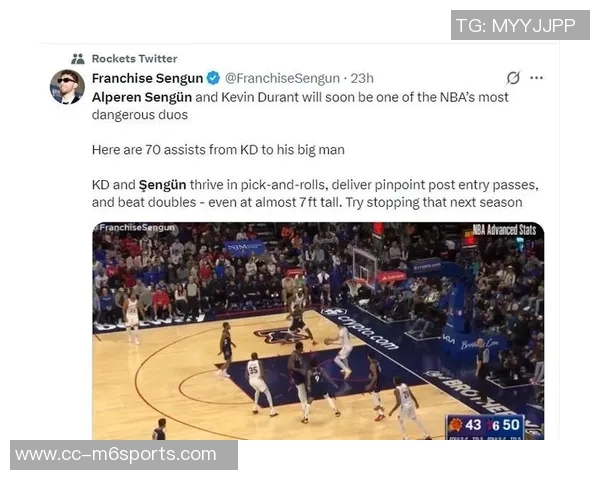The height and width of the screenshot is (480, 600).
Task: Click bold Alperen Sengün at tweet start
Action: pyautogui.click(x=142, y=97)
